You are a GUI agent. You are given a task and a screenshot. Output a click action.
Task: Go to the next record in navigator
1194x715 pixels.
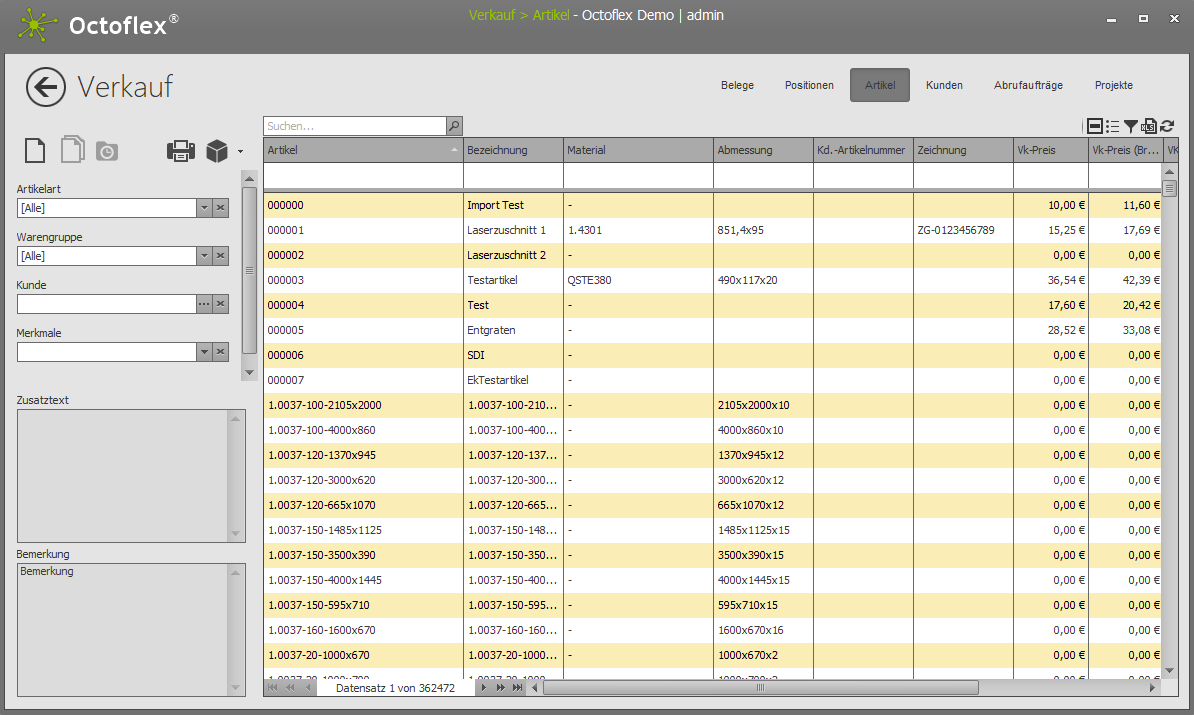click(x=485, y=688)
